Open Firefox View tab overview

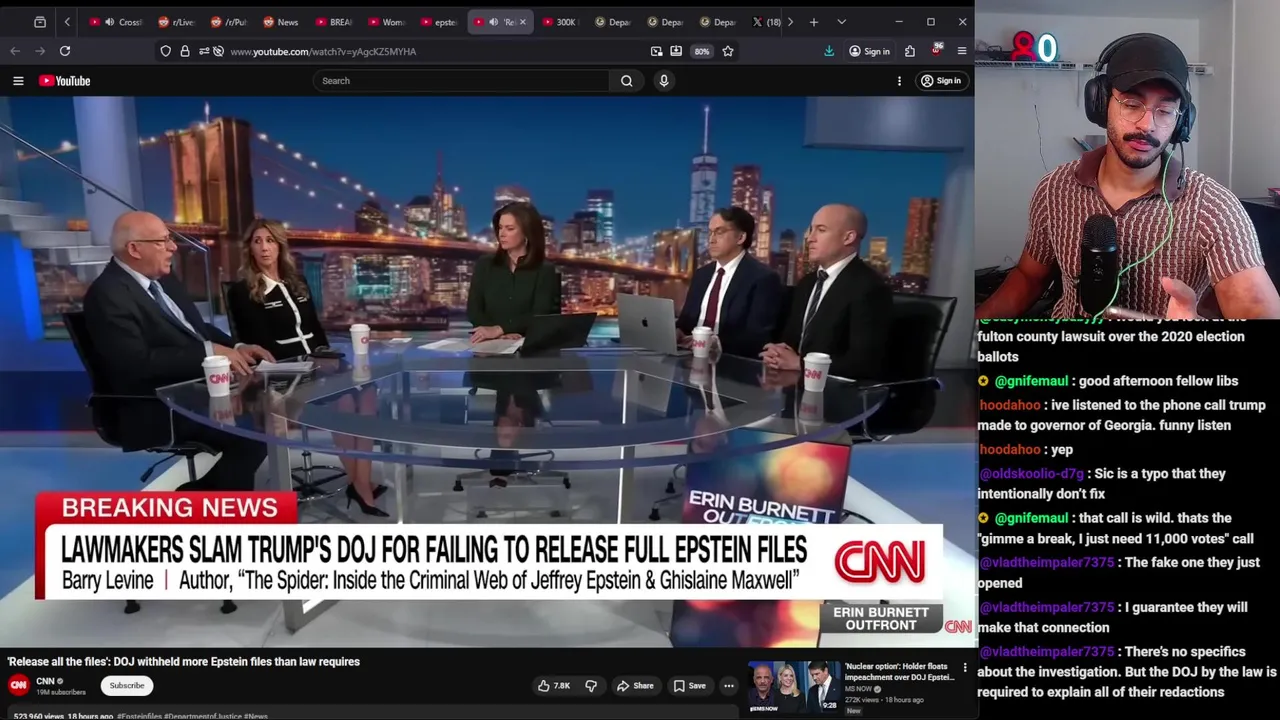coord(40,22)
